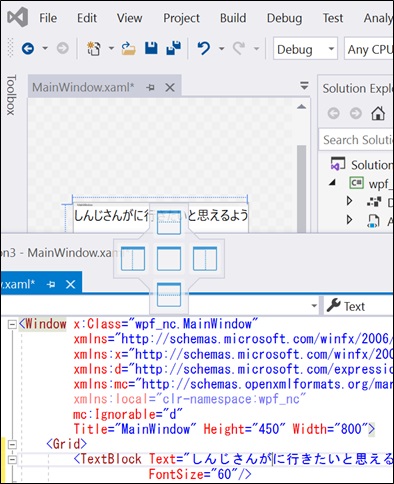Click the dock-to-top guide icon

[169, 222]
